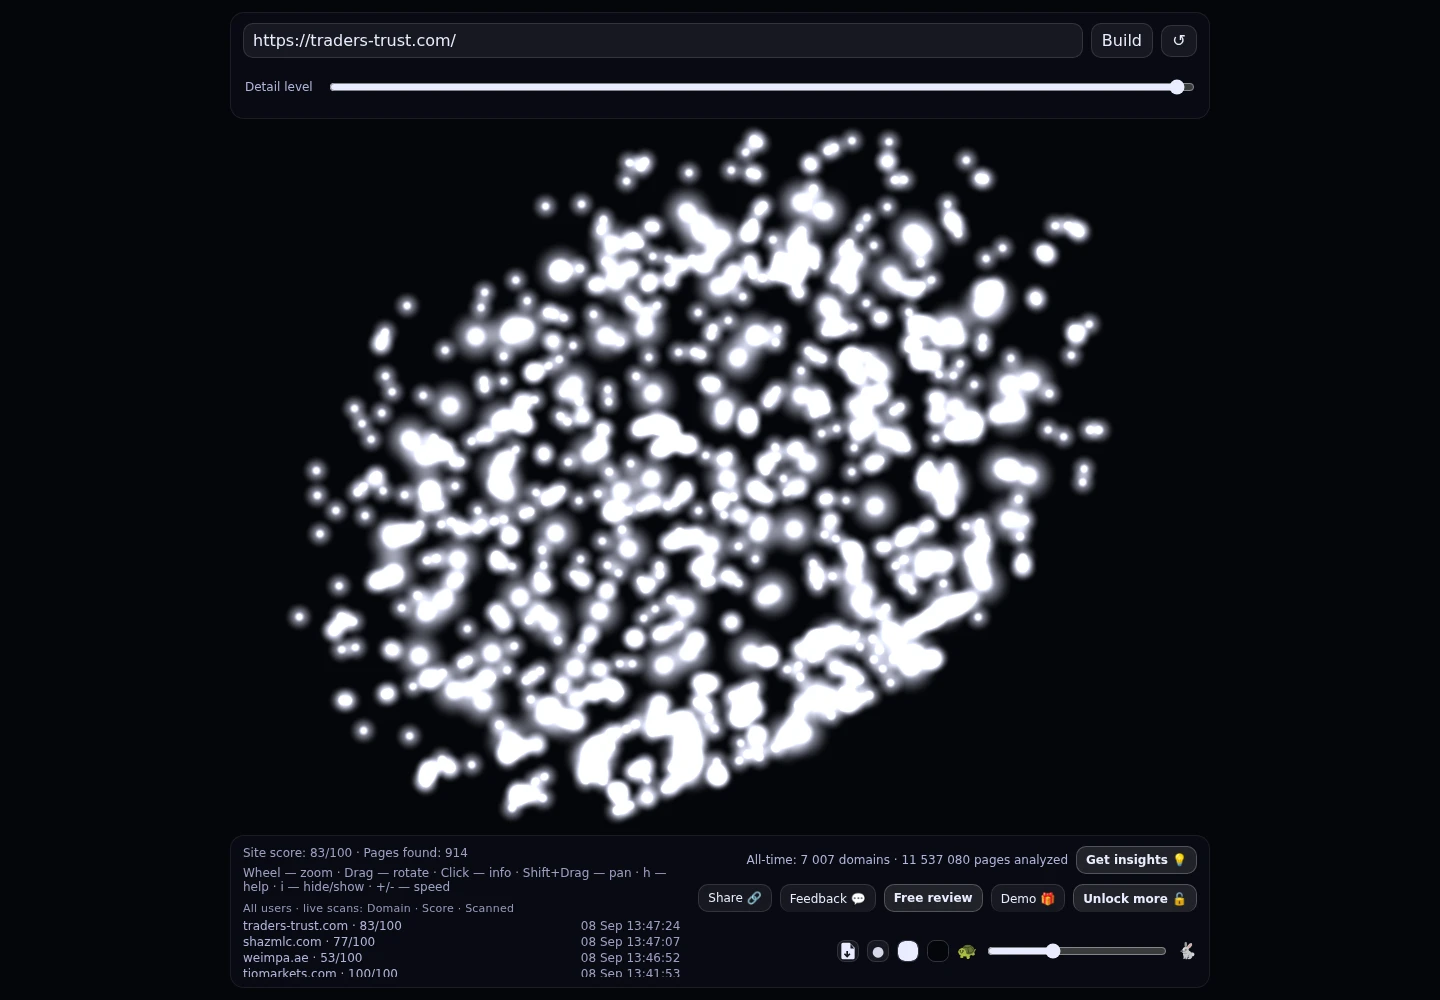1440x1000 pixels.
Task: Focus the URL input field
Action: click(x=663, y=41)
